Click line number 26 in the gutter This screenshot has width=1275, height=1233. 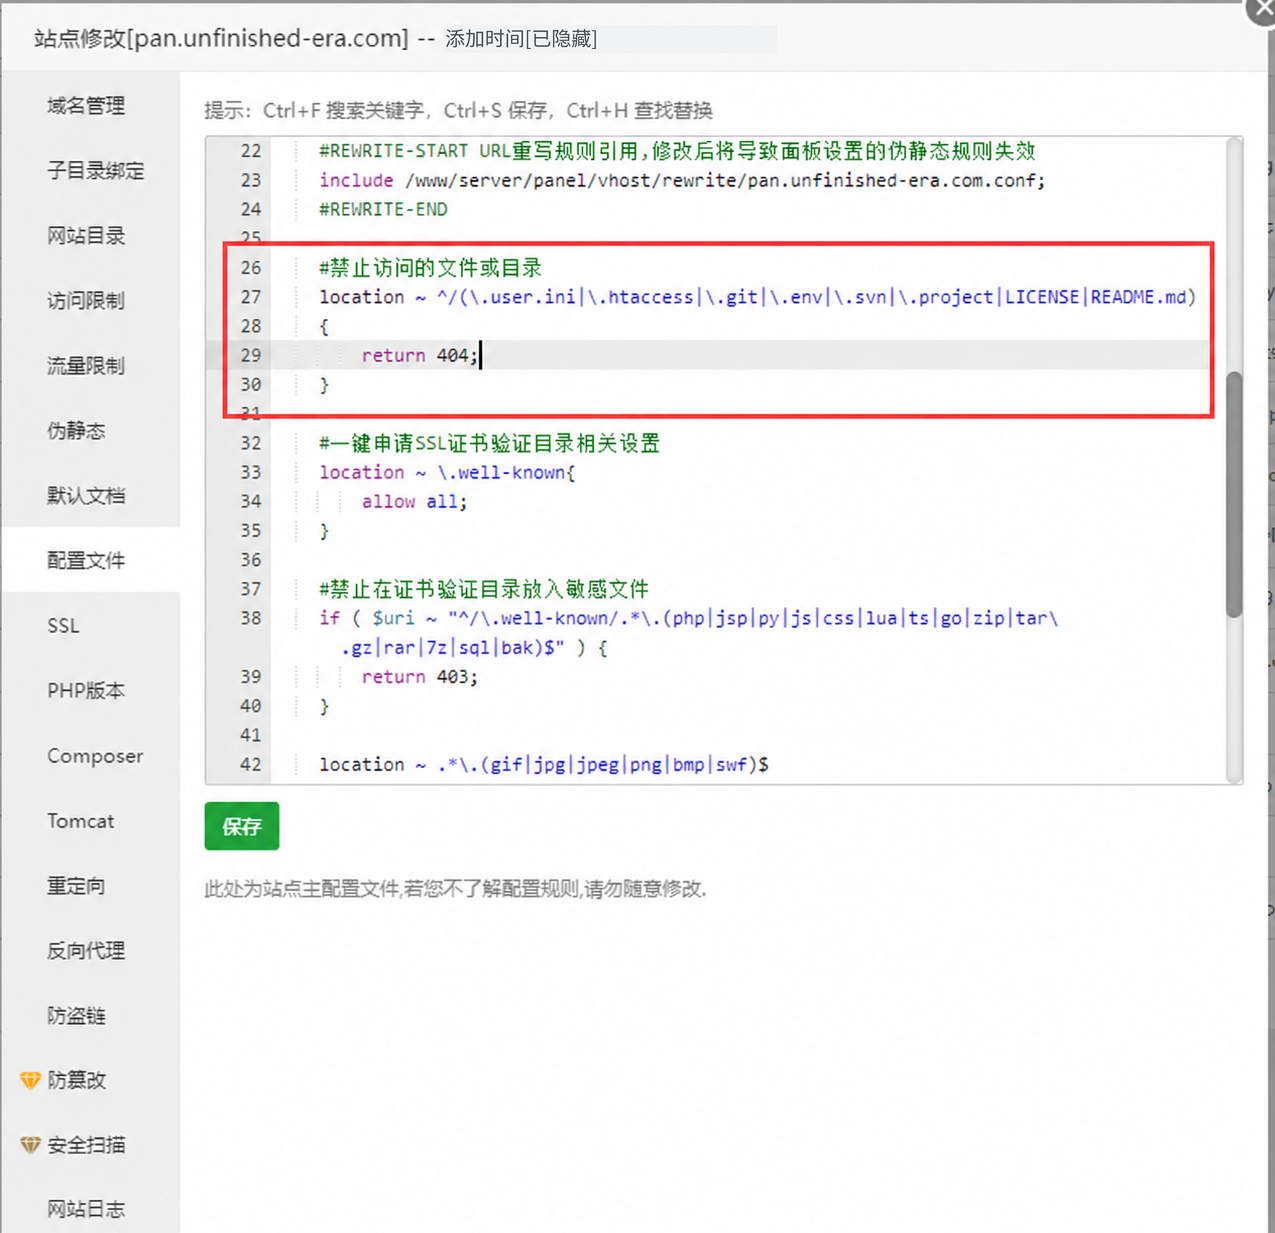250,268
